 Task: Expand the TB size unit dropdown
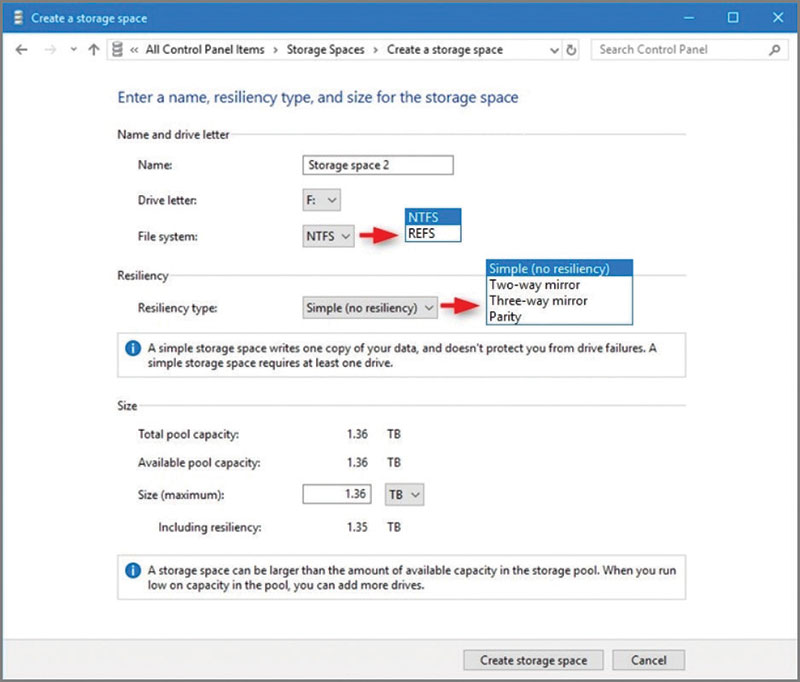[x=402, y=494]
